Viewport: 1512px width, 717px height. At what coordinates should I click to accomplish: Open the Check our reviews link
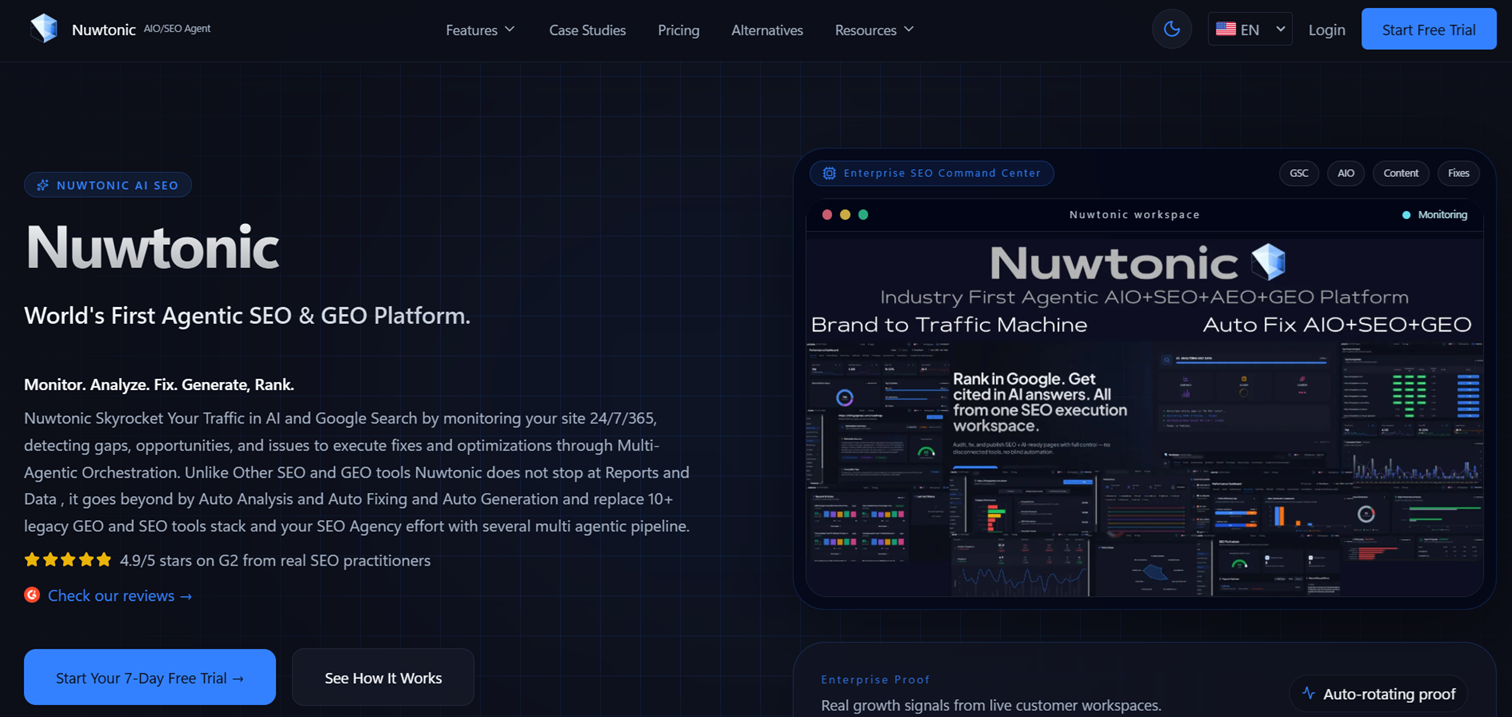pyautogui.click(x=120, y=596)
